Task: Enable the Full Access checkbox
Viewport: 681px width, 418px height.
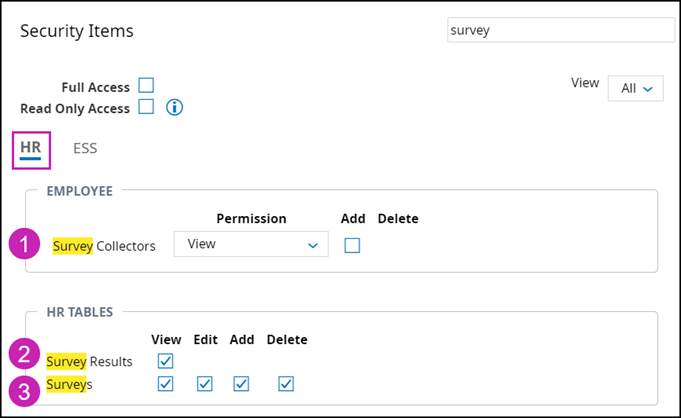Action: 146,86
